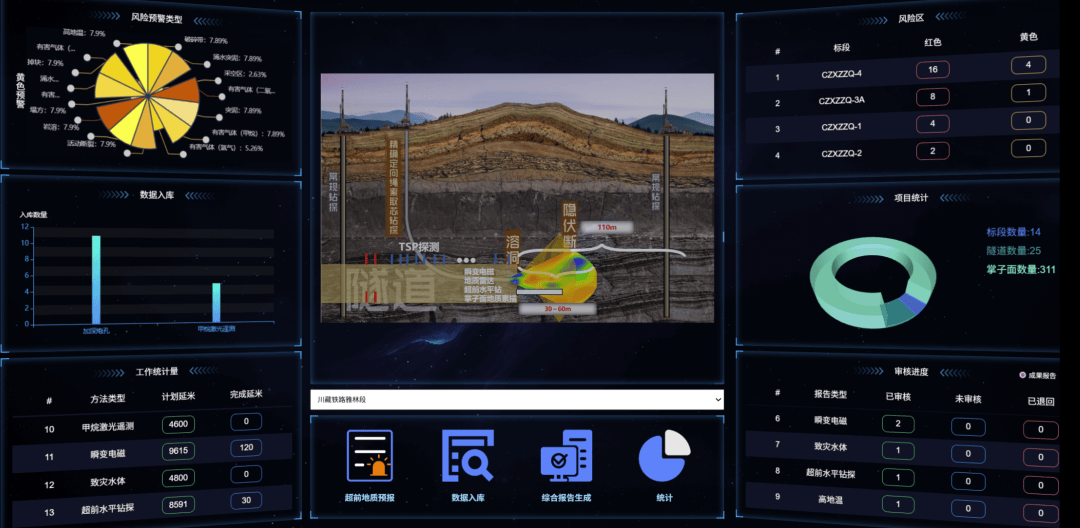Select the 已审核 count for 瞬变电磁
The width and height of the screenshot is (1080, 528).
(x=897, y=424)
